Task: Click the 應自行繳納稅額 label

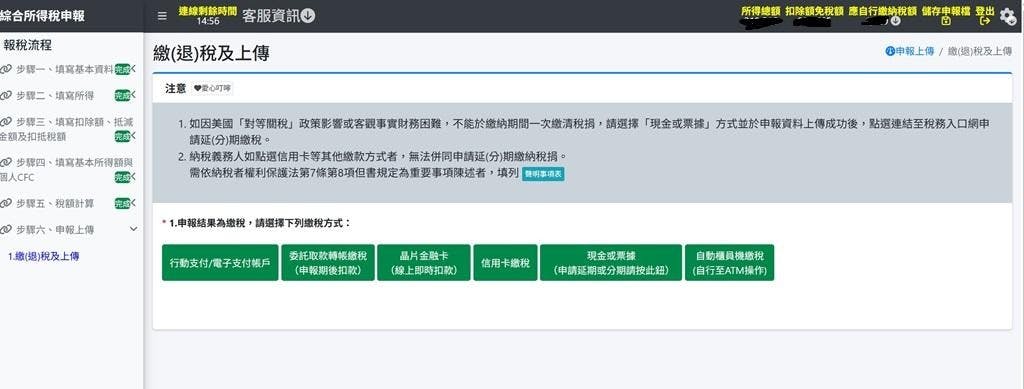Action: pos(882,11)
